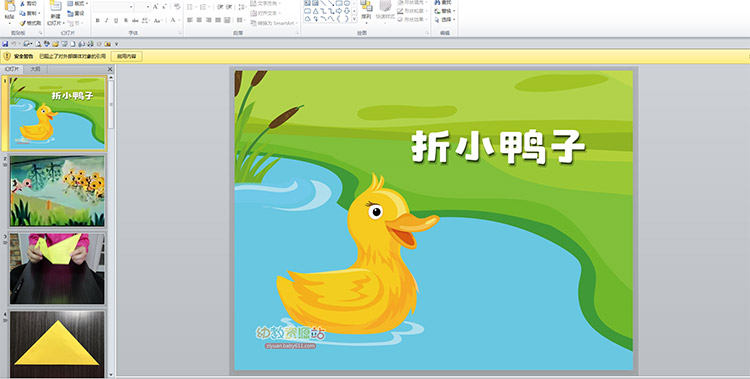
Task: Click the slide panel vertical scrollbar
Action: [110, 225]
